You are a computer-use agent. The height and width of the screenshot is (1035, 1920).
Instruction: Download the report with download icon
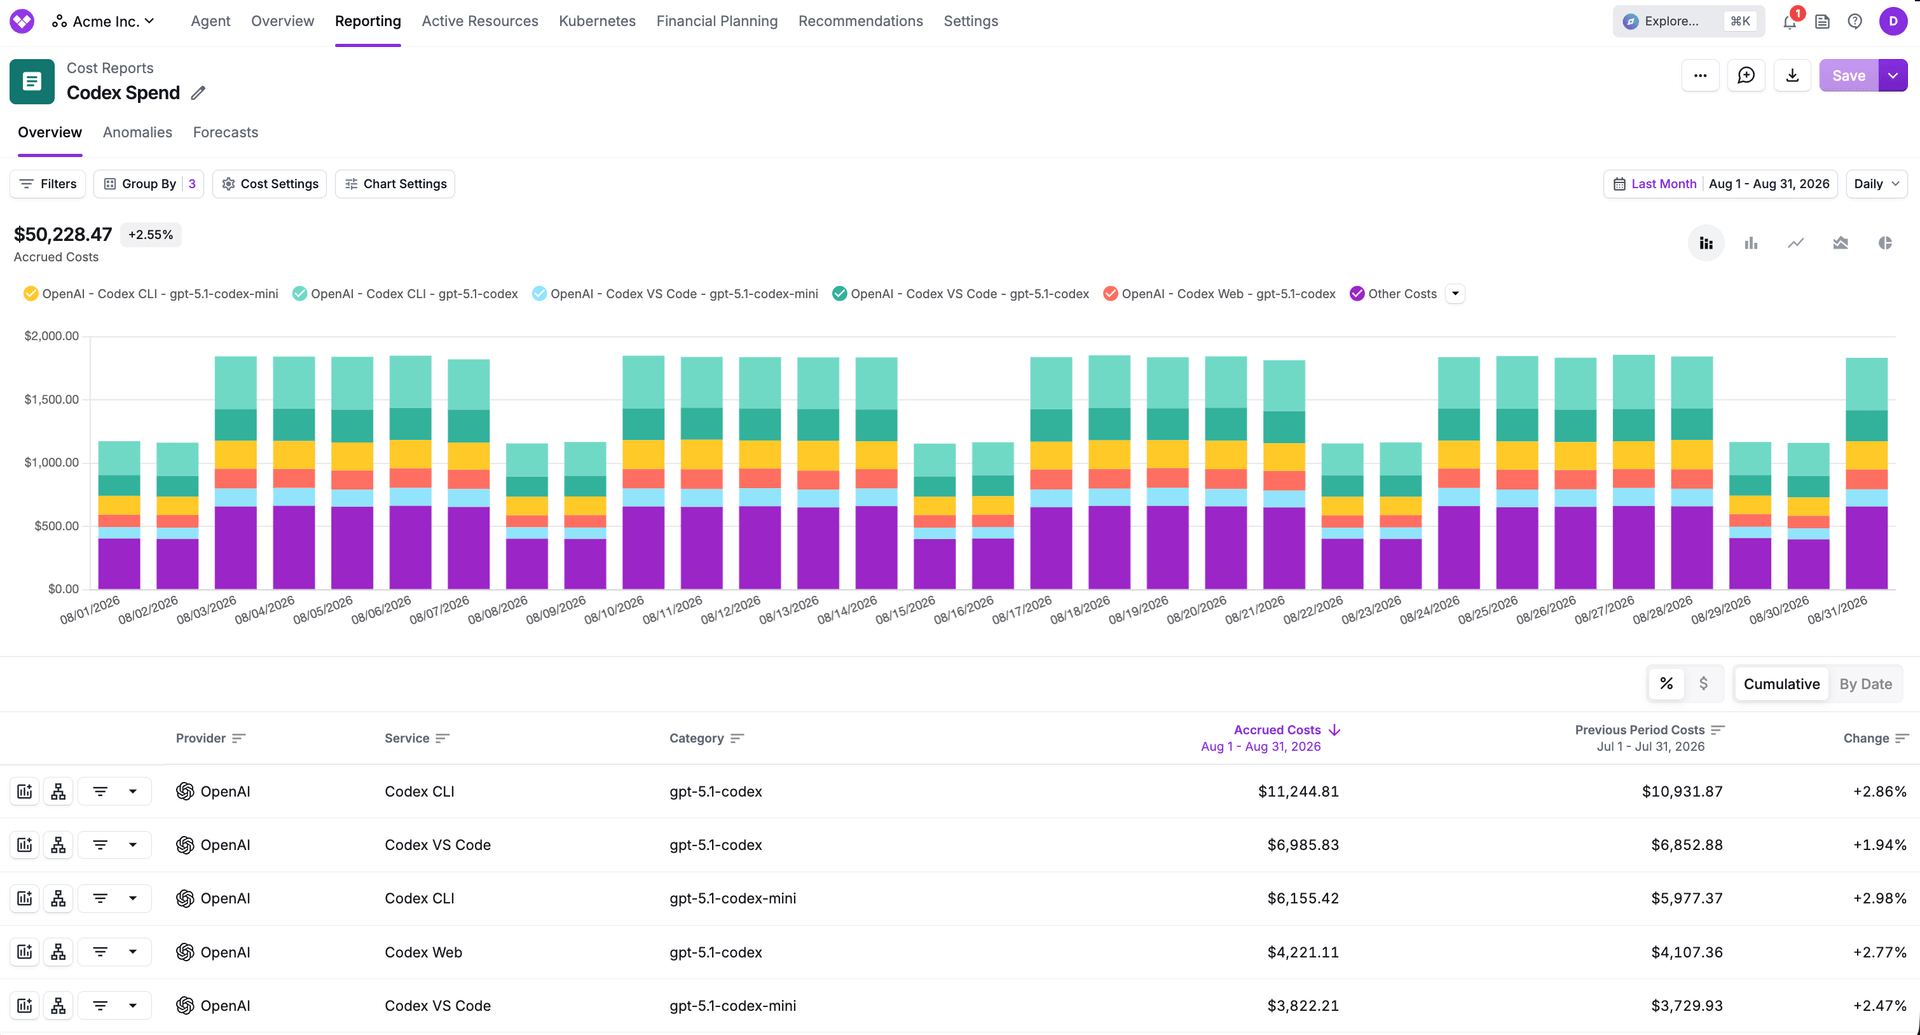point(1793,75)
